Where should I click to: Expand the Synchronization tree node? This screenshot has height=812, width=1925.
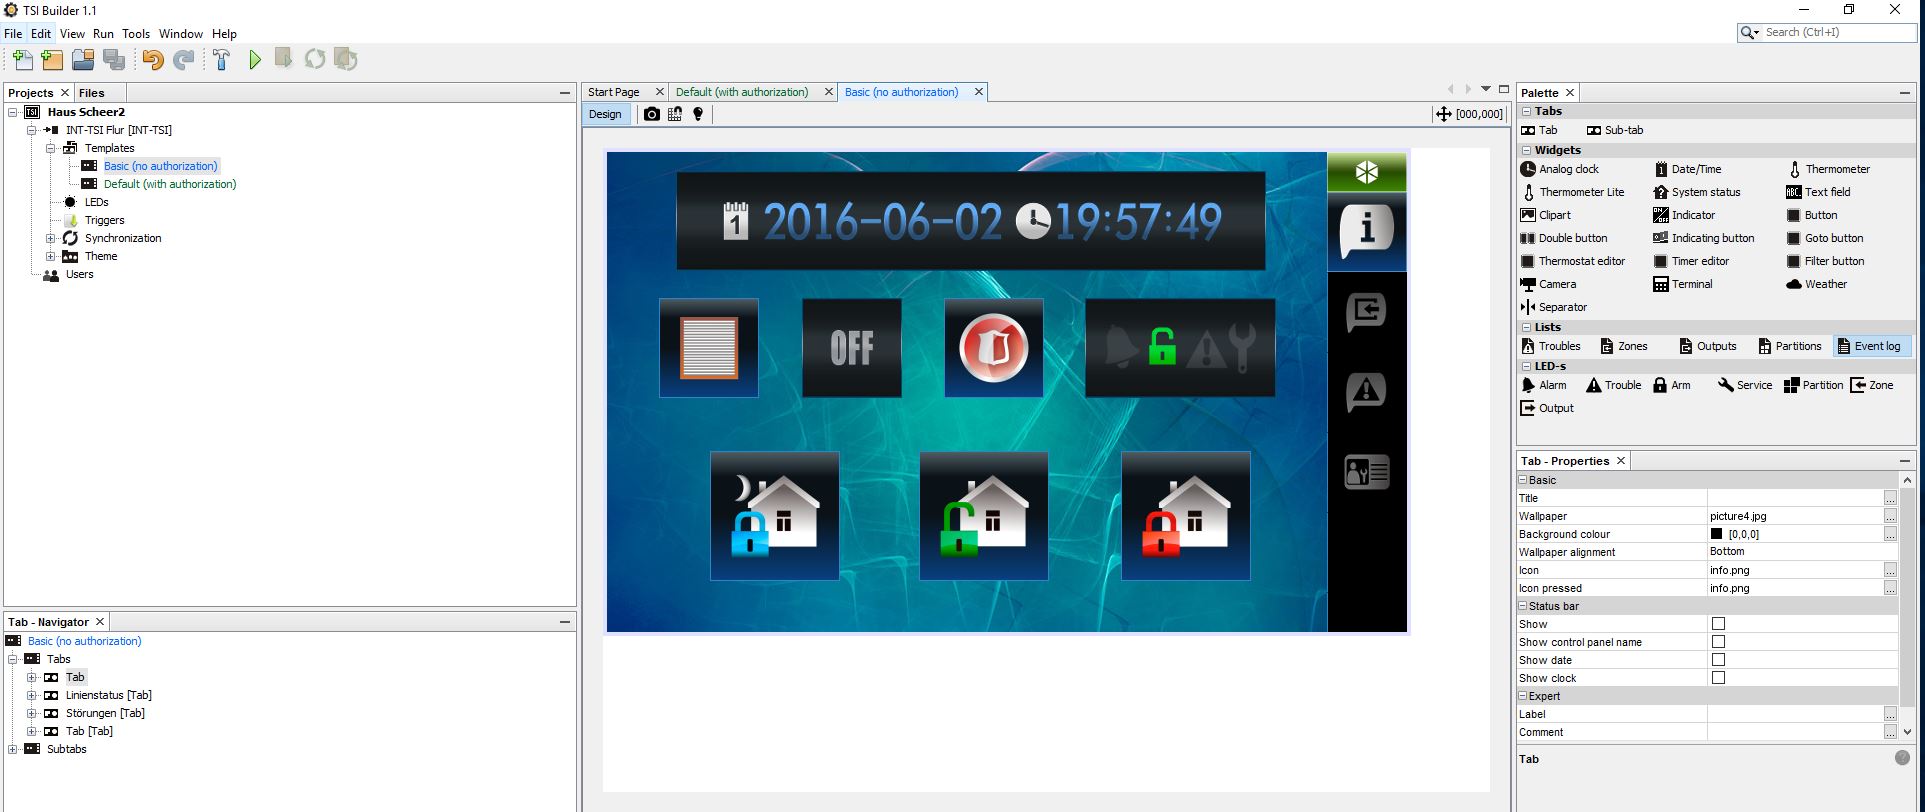click(x=51, y=238)
